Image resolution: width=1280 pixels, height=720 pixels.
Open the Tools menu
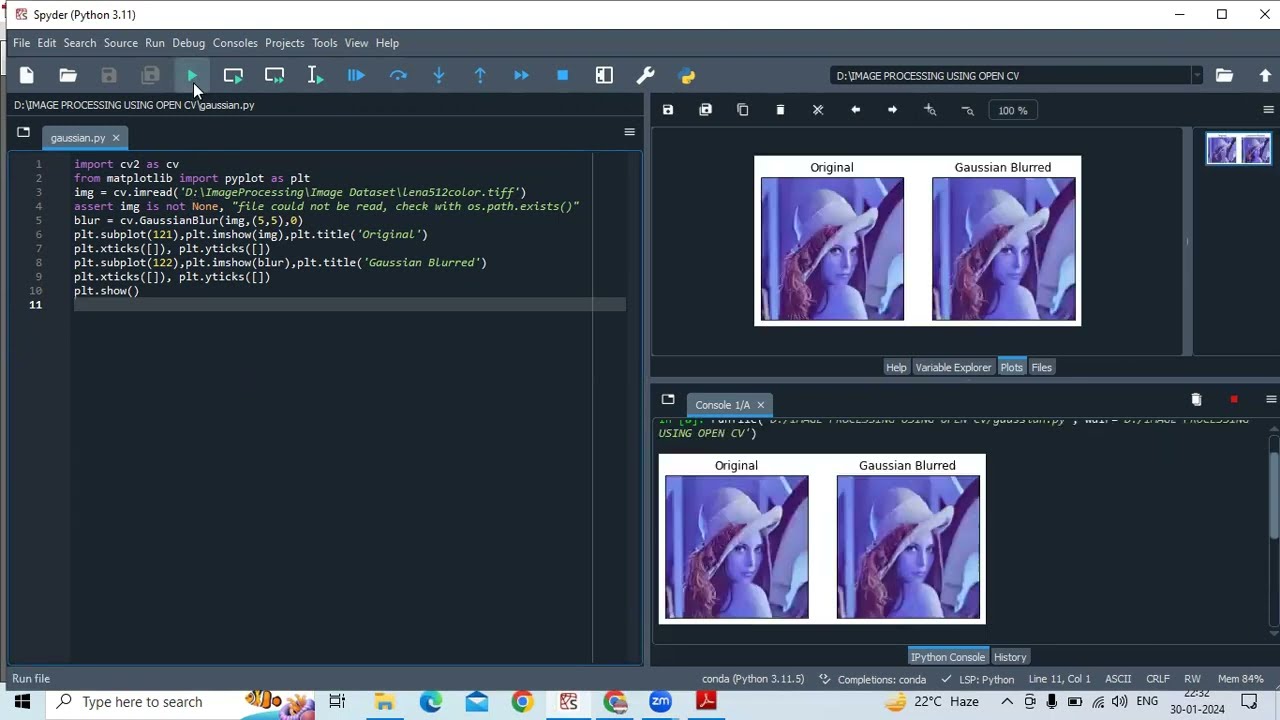point(324,43)
